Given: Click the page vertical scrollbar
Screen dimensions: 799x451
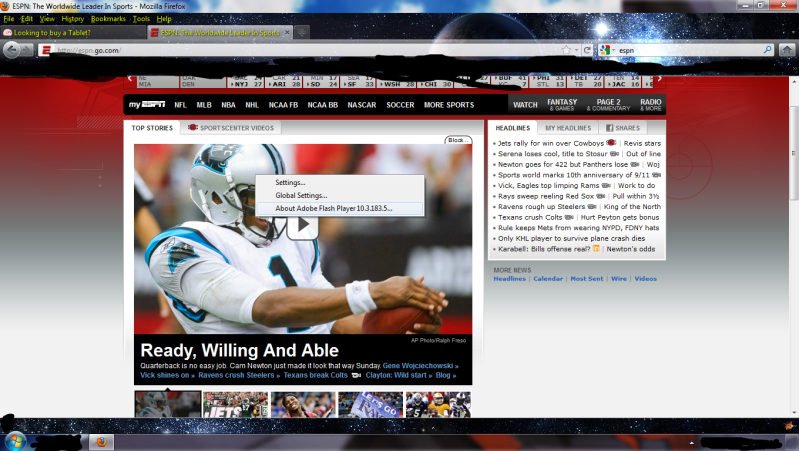Looking at the screenshot, I should tap(794, 153).
